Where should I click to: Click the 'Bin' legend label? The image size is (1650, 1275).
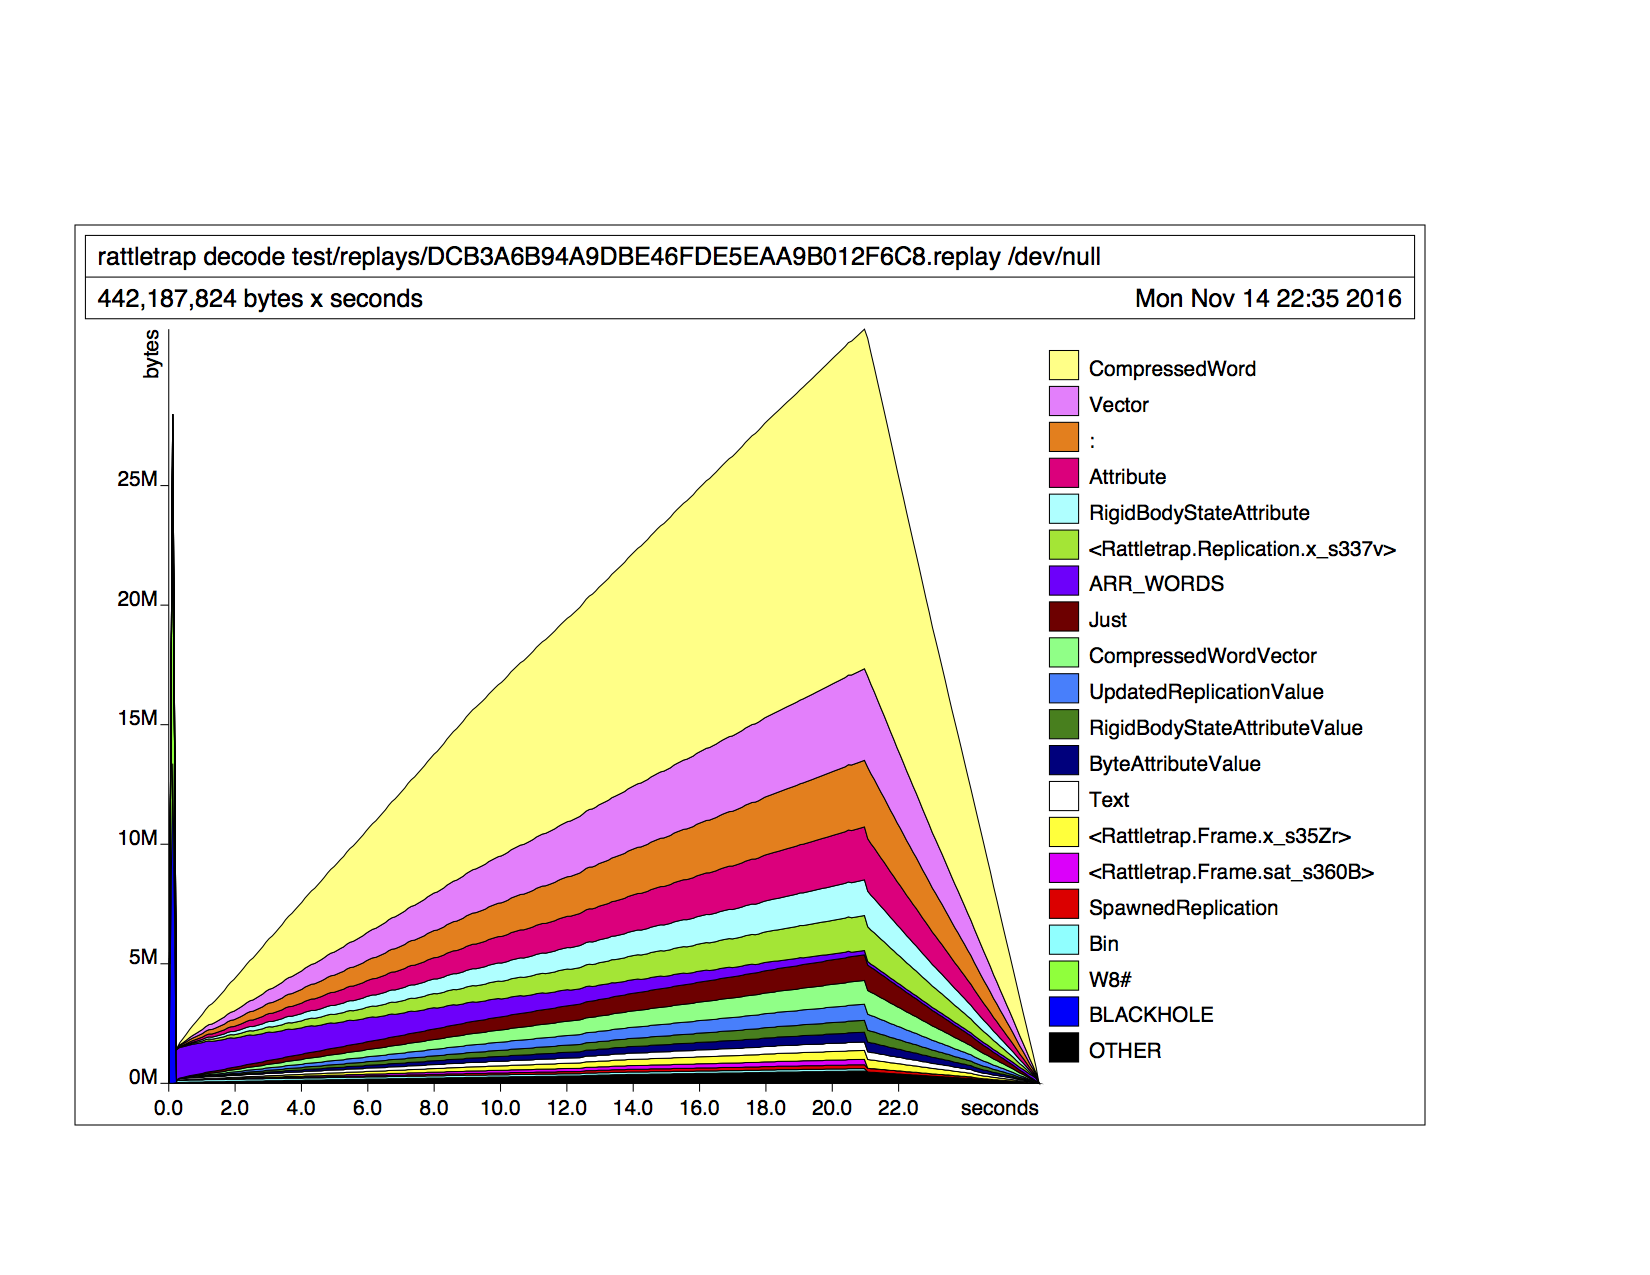[x=1104, y=944]
